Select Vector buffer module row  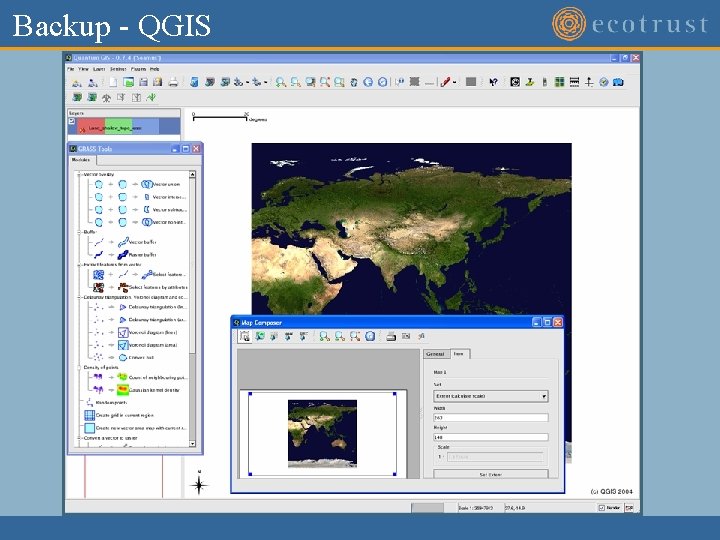tap(123, 242)
